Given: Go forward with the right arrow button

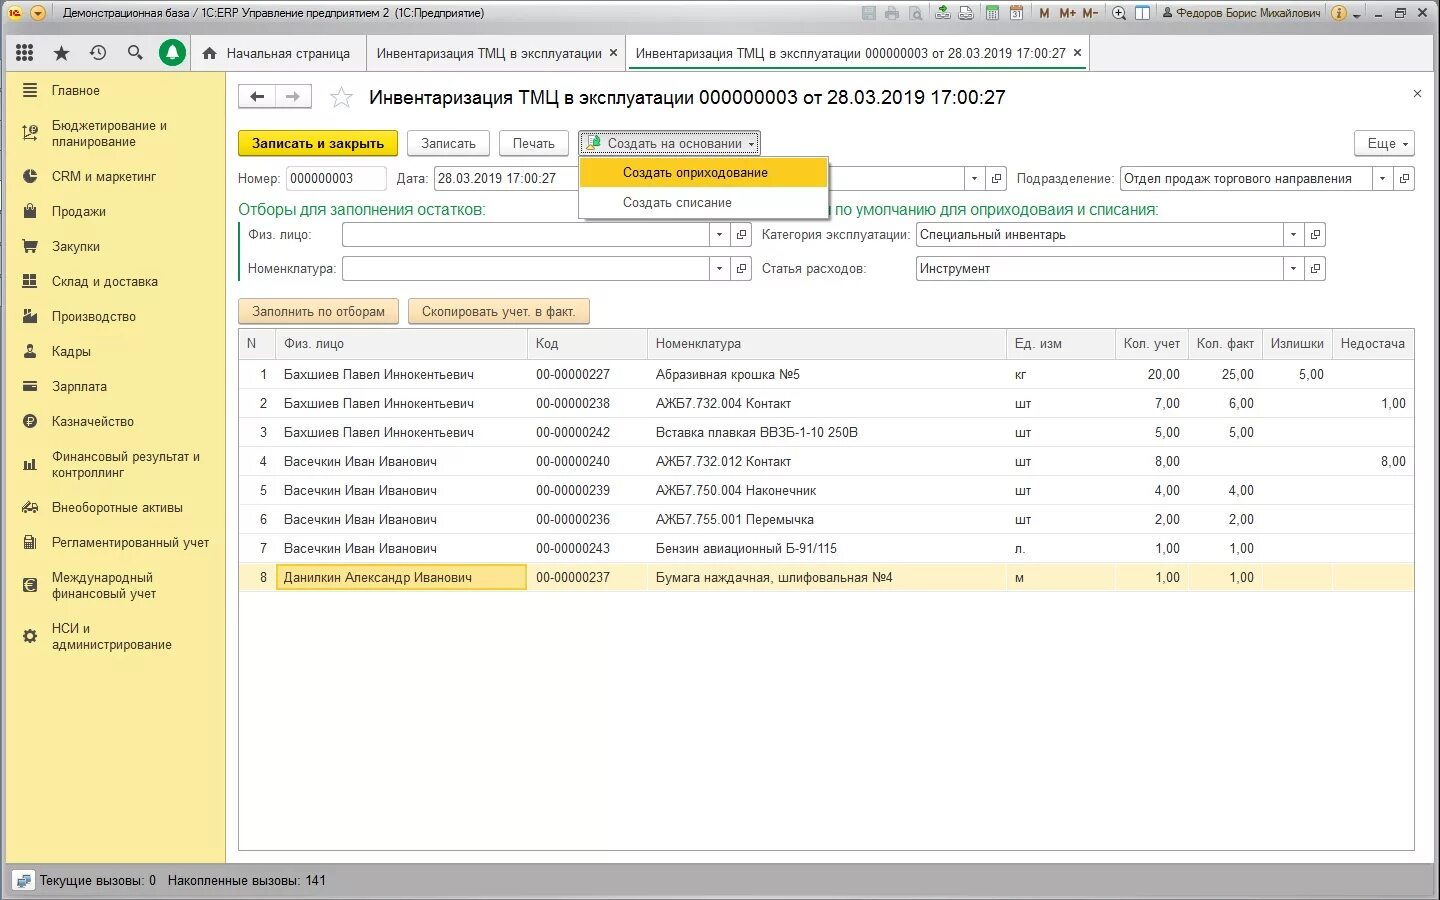Looking at the screenshot, I should click(x=293, y=97).
